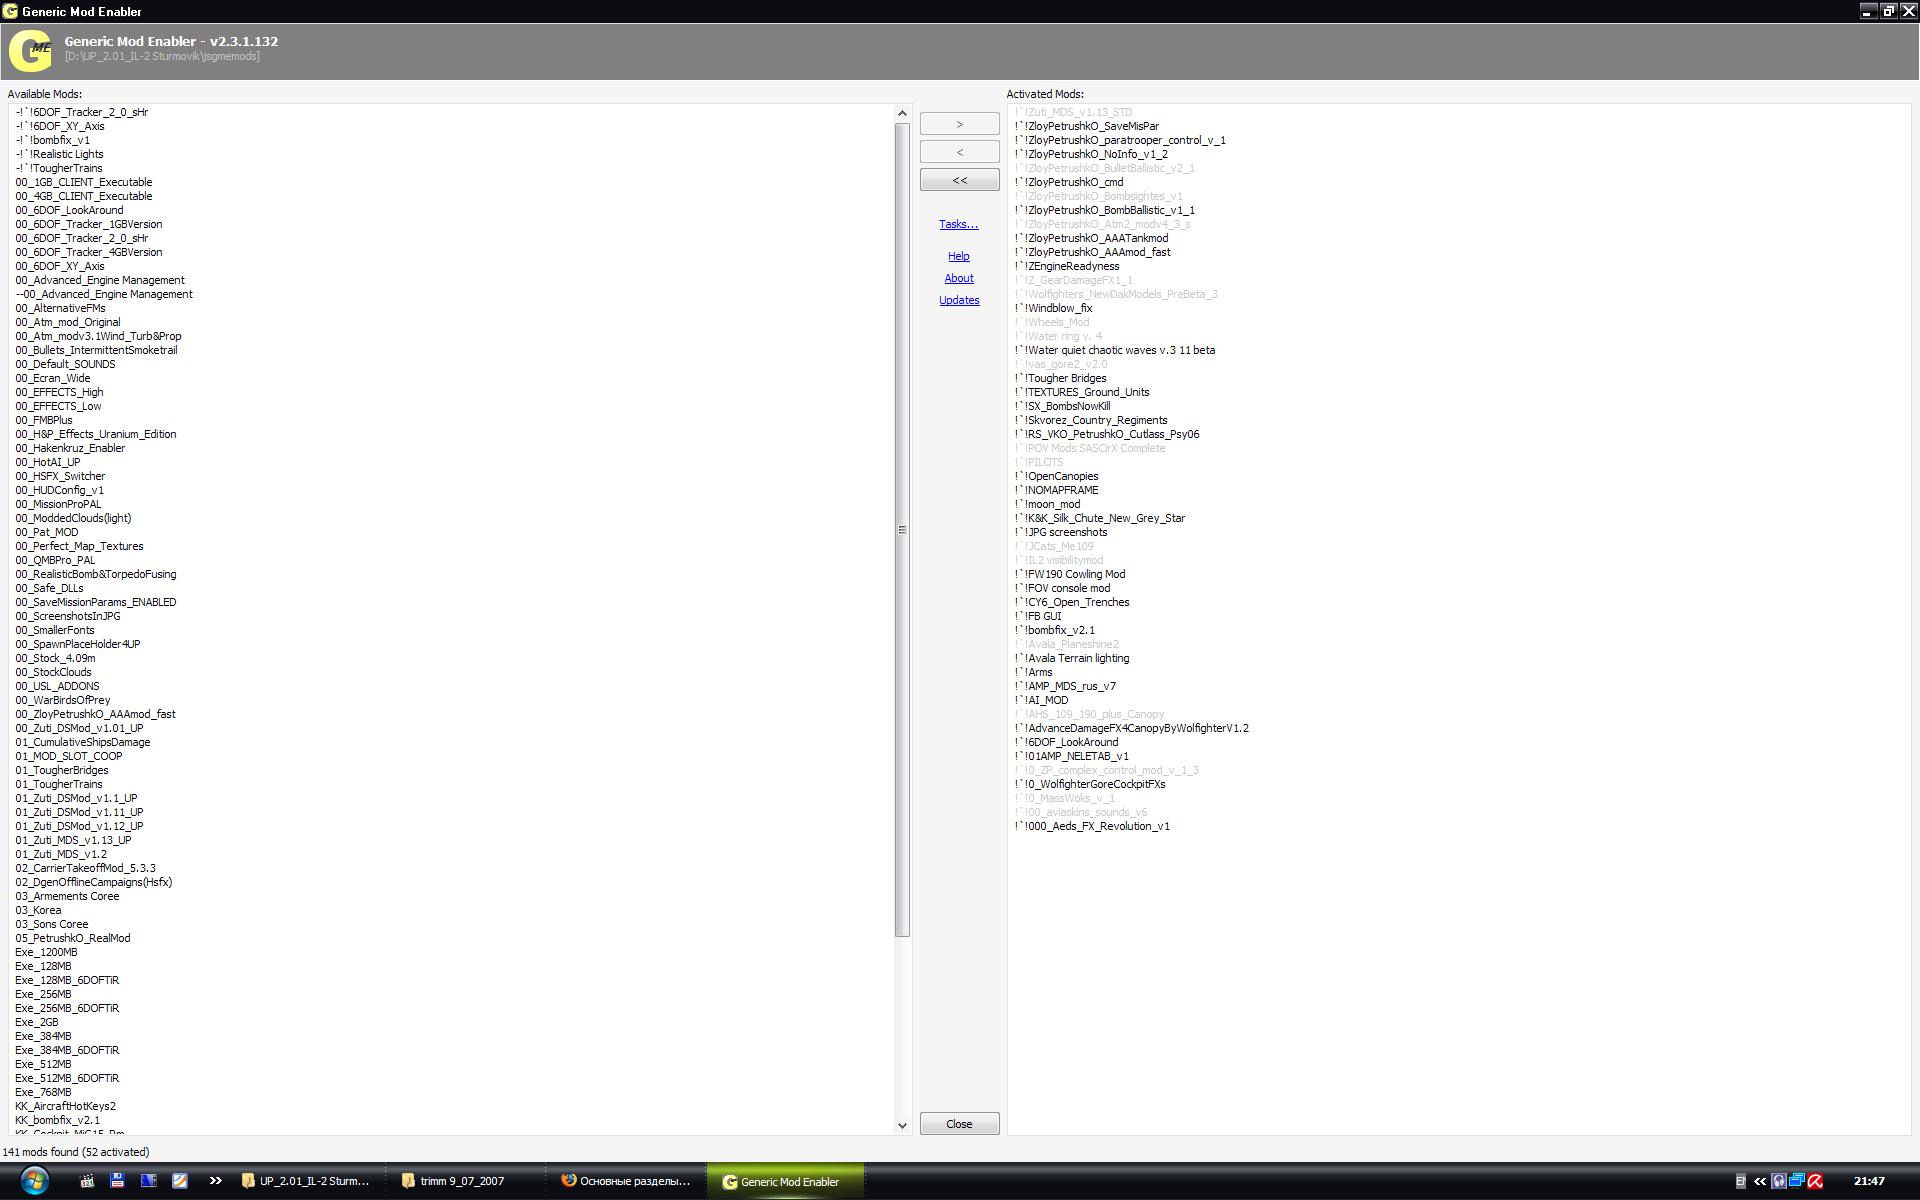Open the headphones audio tray icon
Image resolution: width=1920 pixels, height=1200 pixels.
(x=1778, y=1181)
